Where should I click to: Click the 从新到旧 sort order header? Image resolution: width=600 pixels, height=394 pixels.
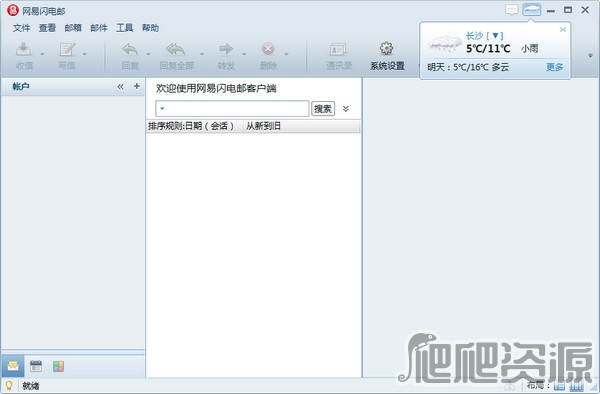point(301,126)
